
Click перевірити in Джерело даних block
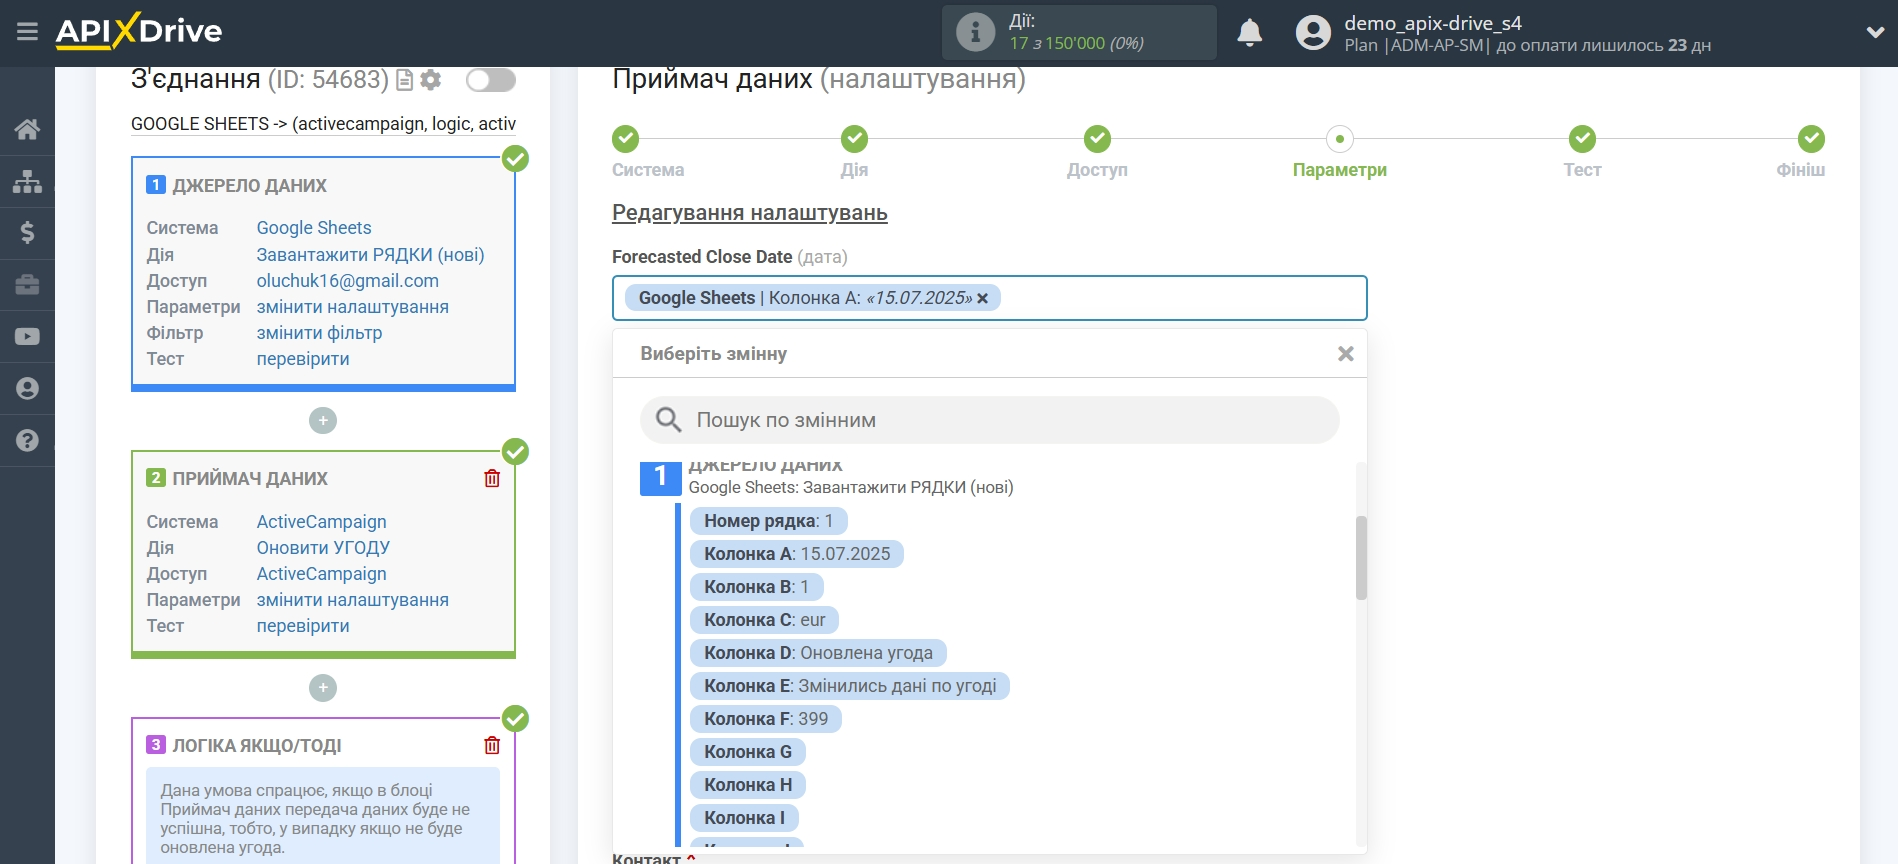303,359
